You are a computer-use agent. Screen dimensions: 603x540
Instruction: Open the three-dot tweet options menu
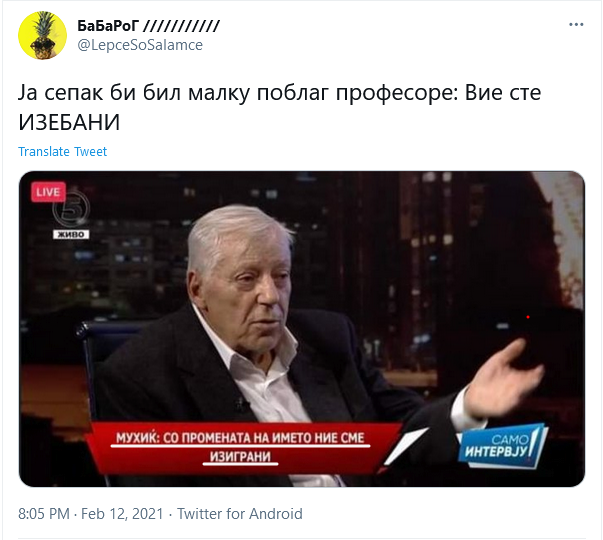576,25
